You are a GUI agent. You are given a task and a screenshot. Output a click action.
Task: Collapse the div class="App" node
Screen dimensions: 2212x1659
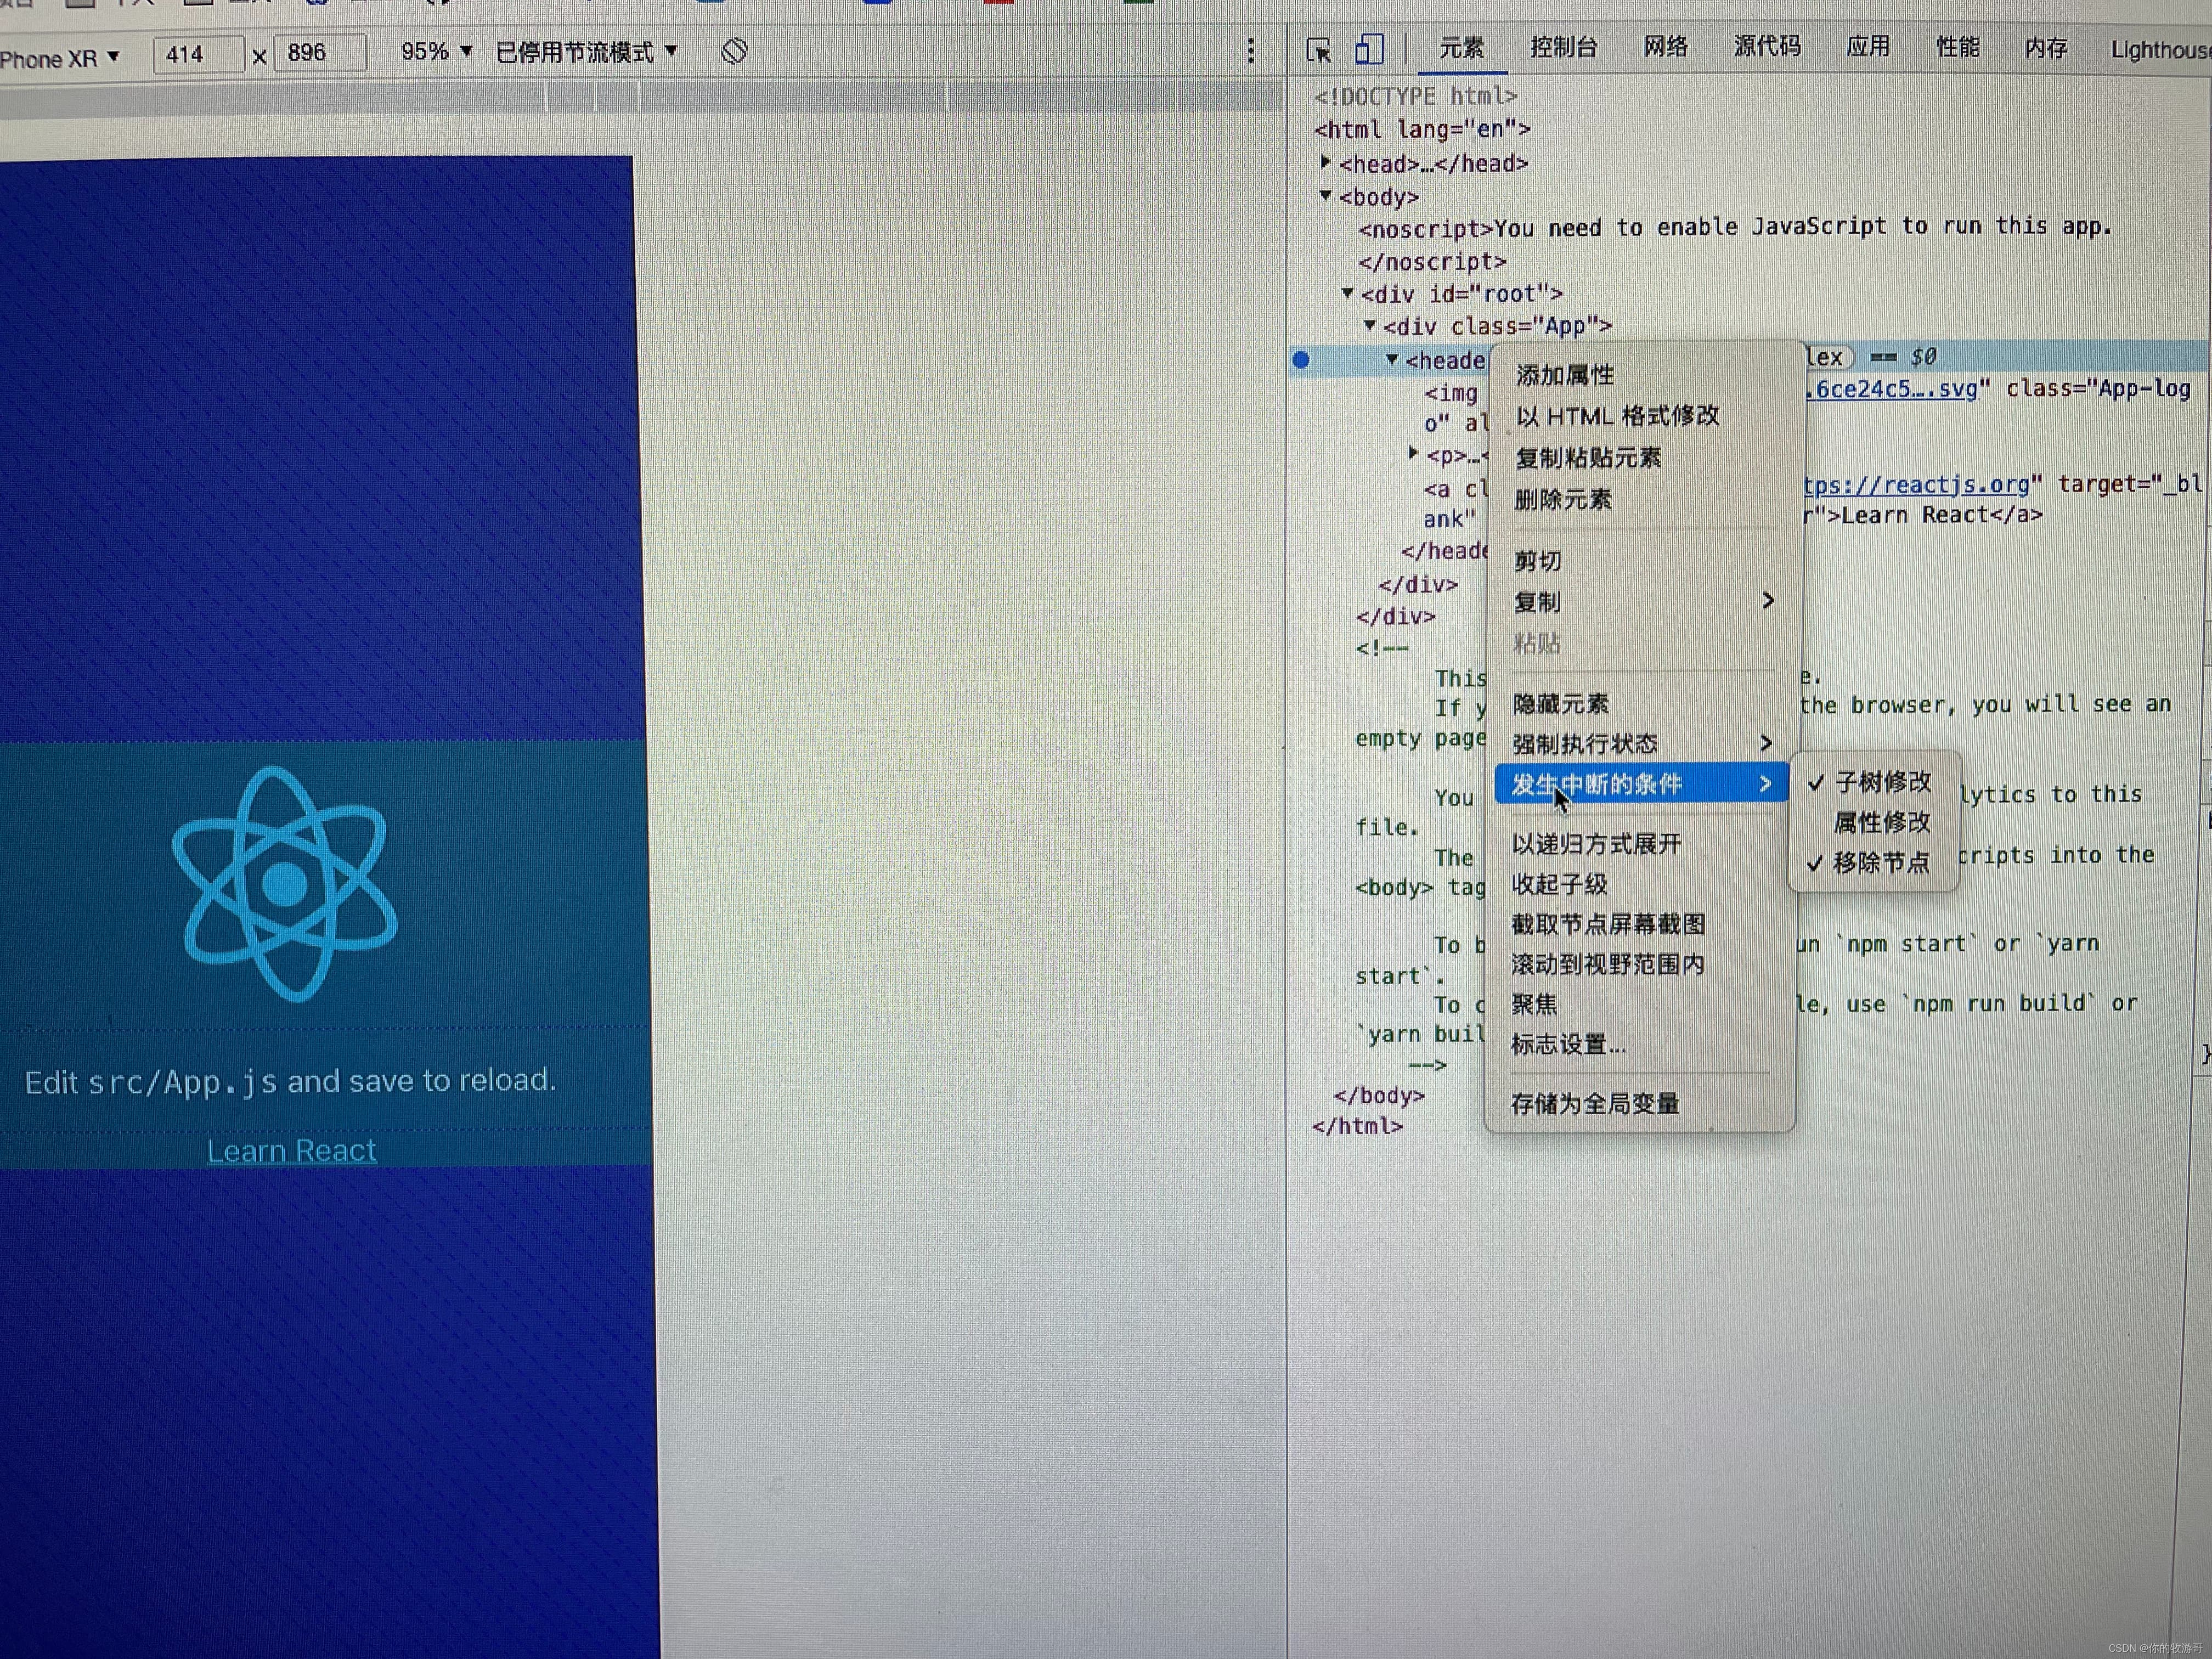(1370, 325)
